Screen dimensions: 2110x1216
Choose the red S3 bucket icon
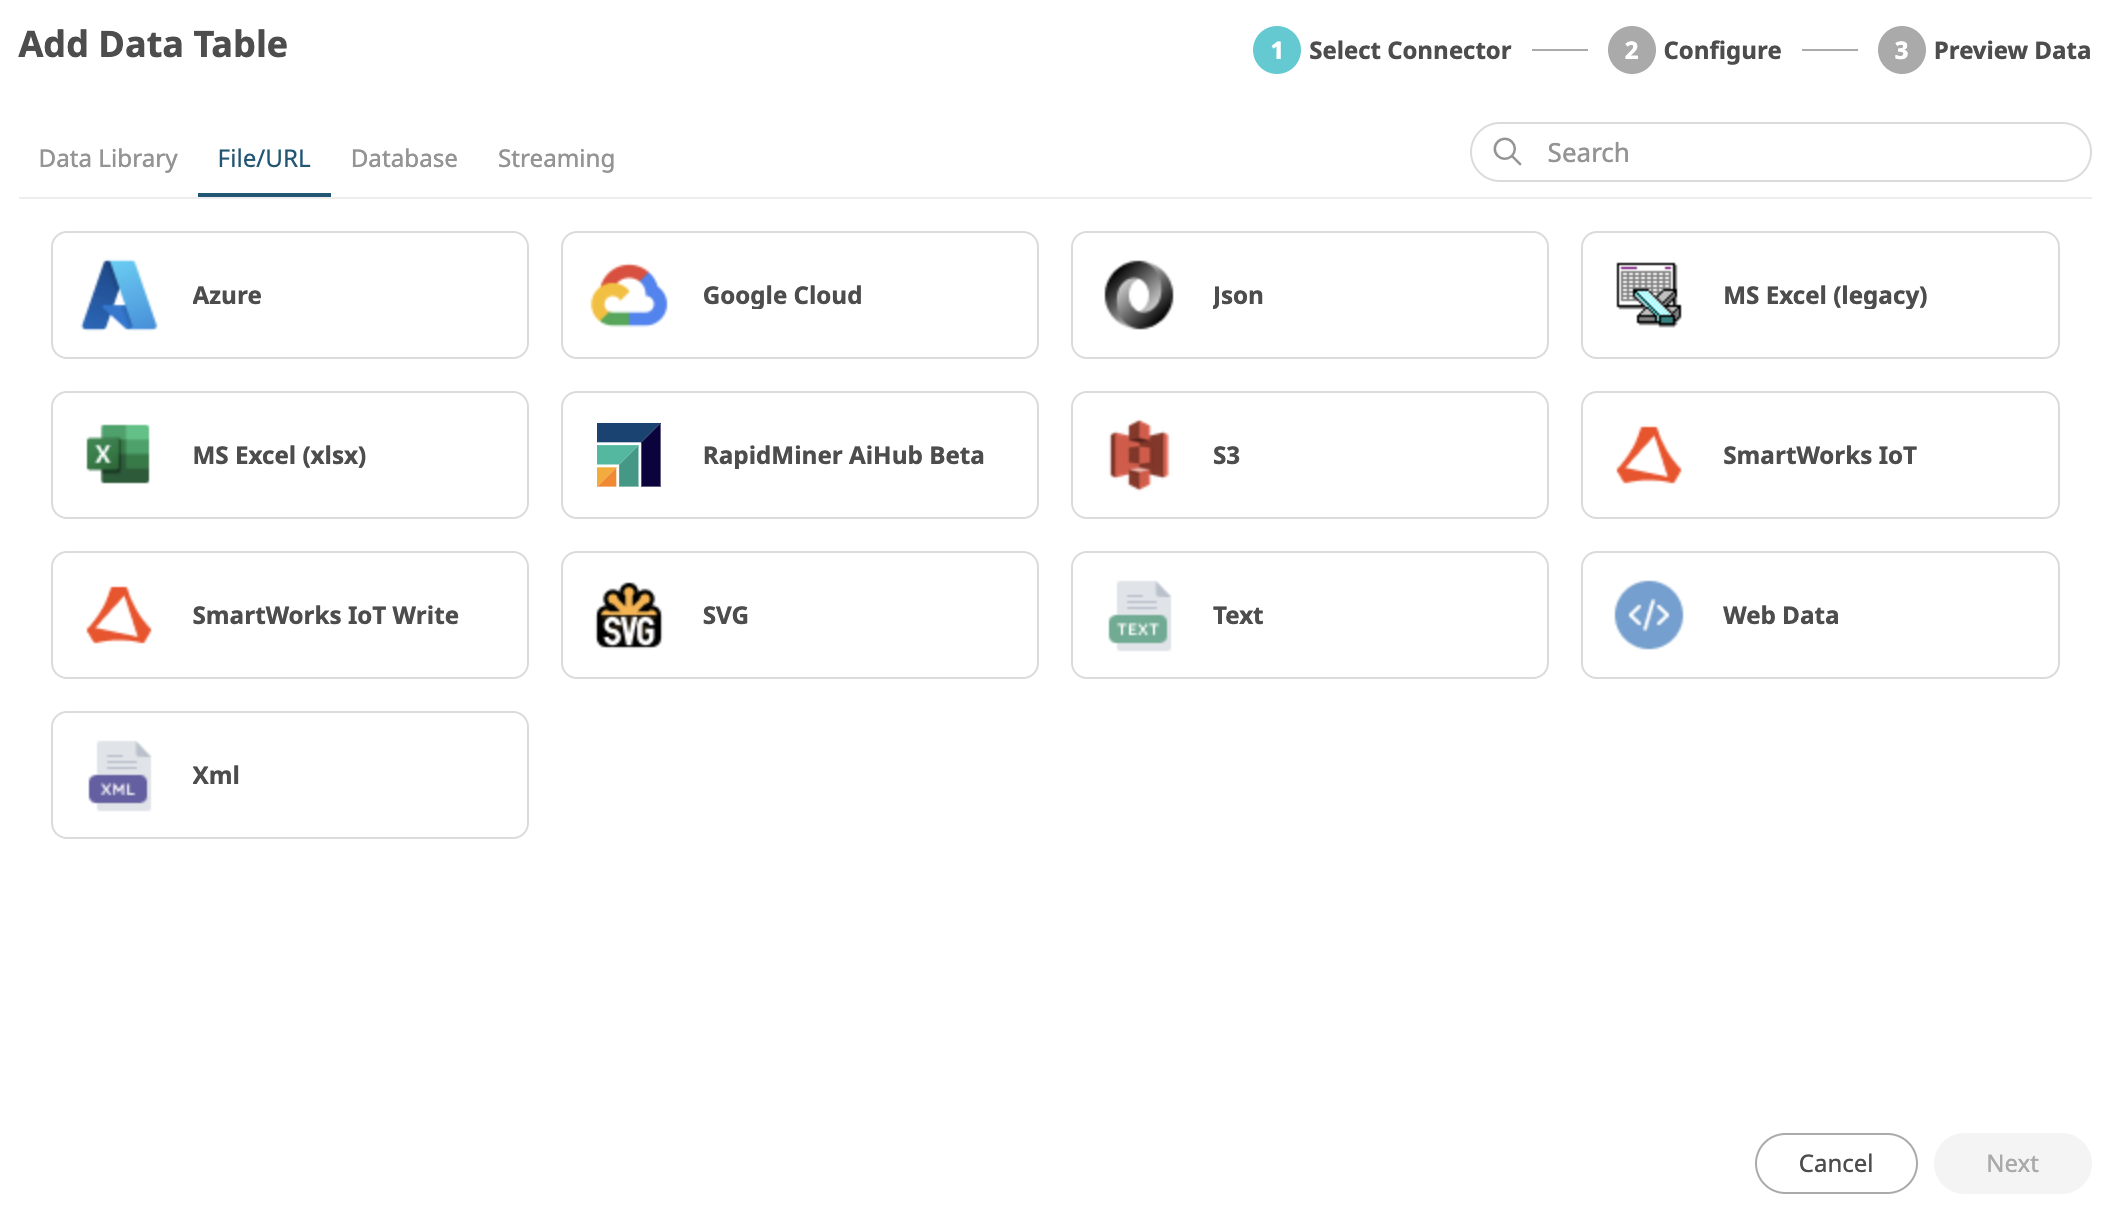(x=1139, y=455)
